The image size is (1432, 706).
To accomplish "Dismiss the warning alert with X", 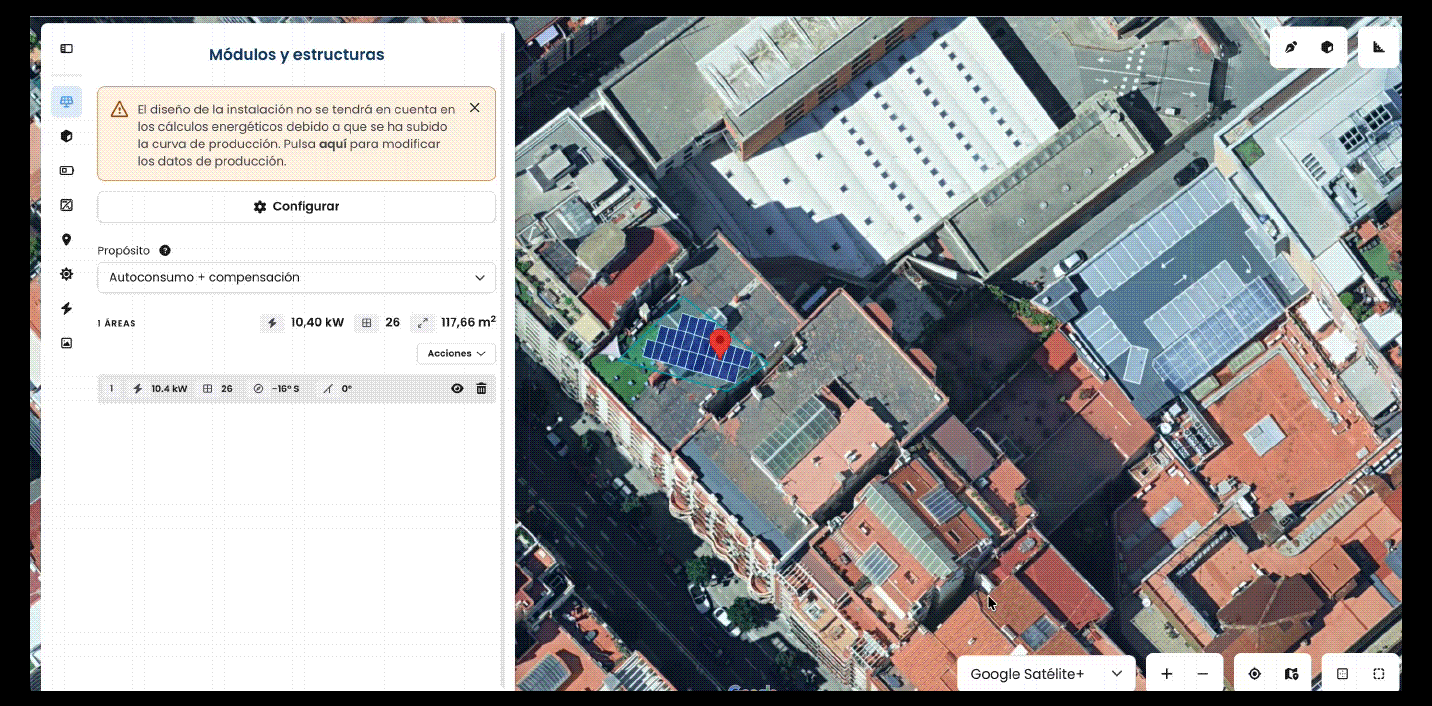I will 474,108.
